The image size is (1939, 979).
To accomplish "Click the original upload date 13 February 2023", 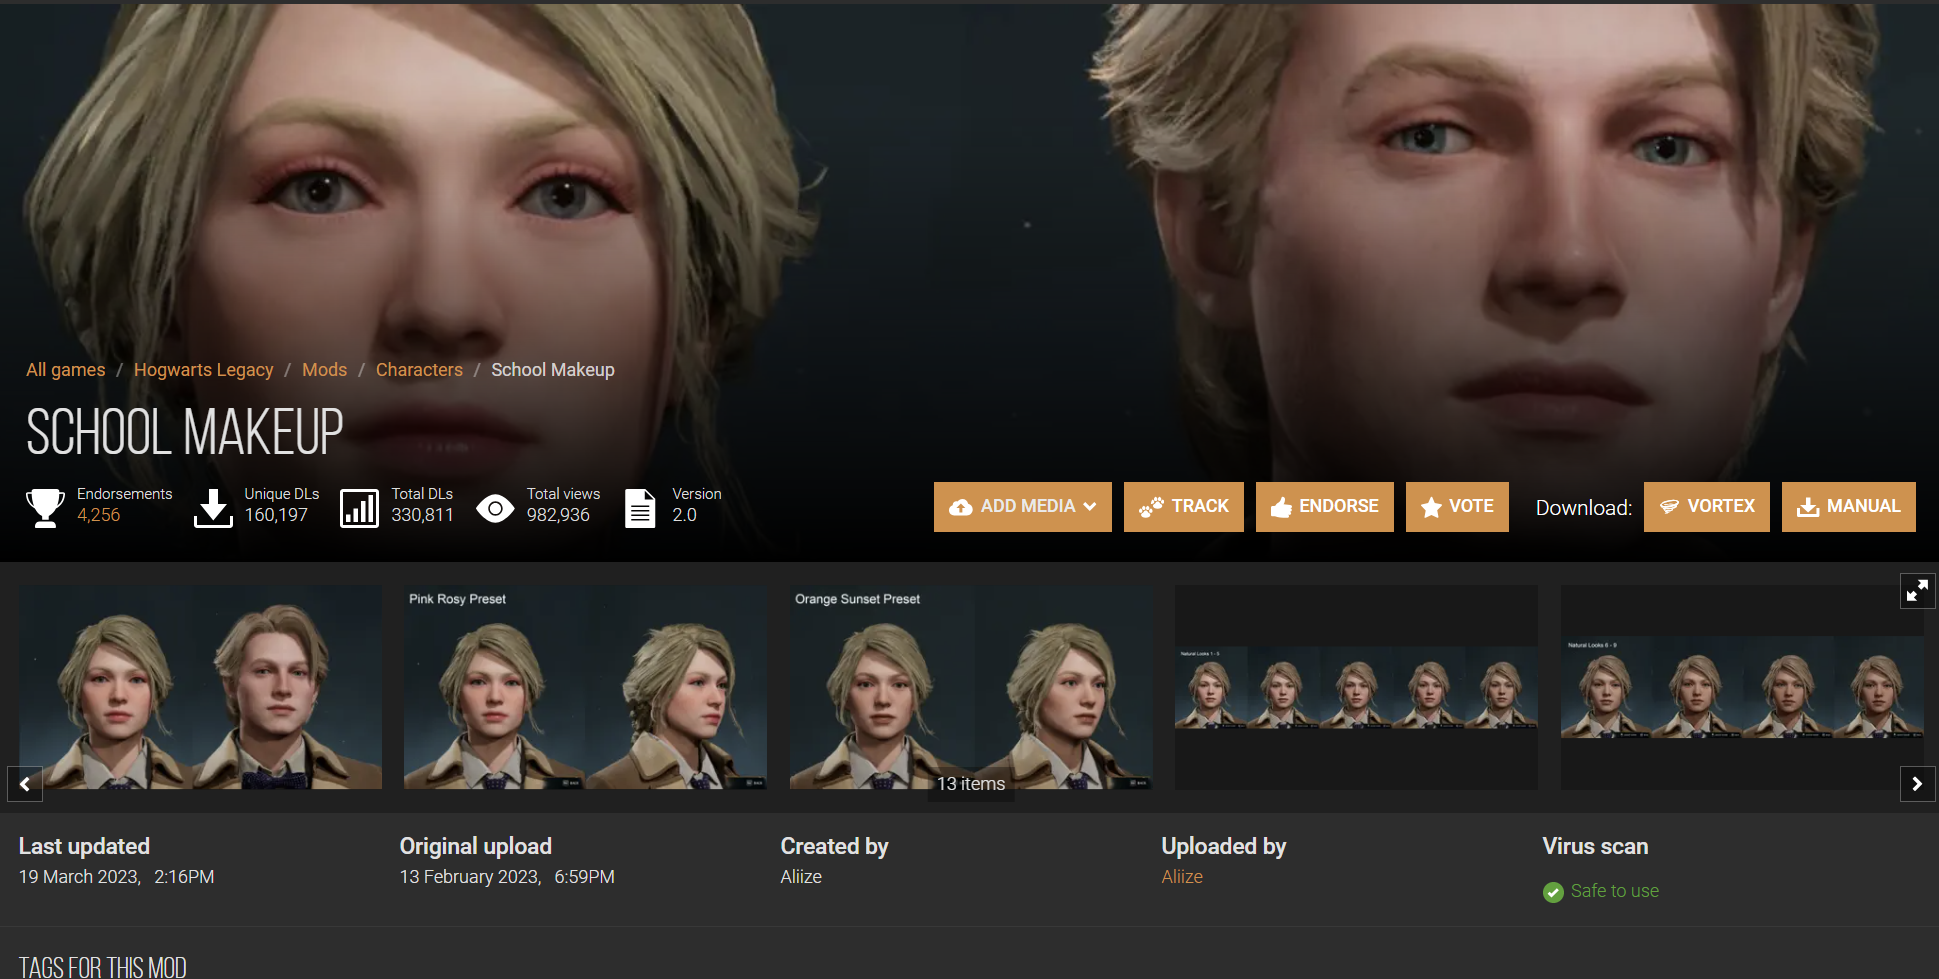I will [470, 877].
